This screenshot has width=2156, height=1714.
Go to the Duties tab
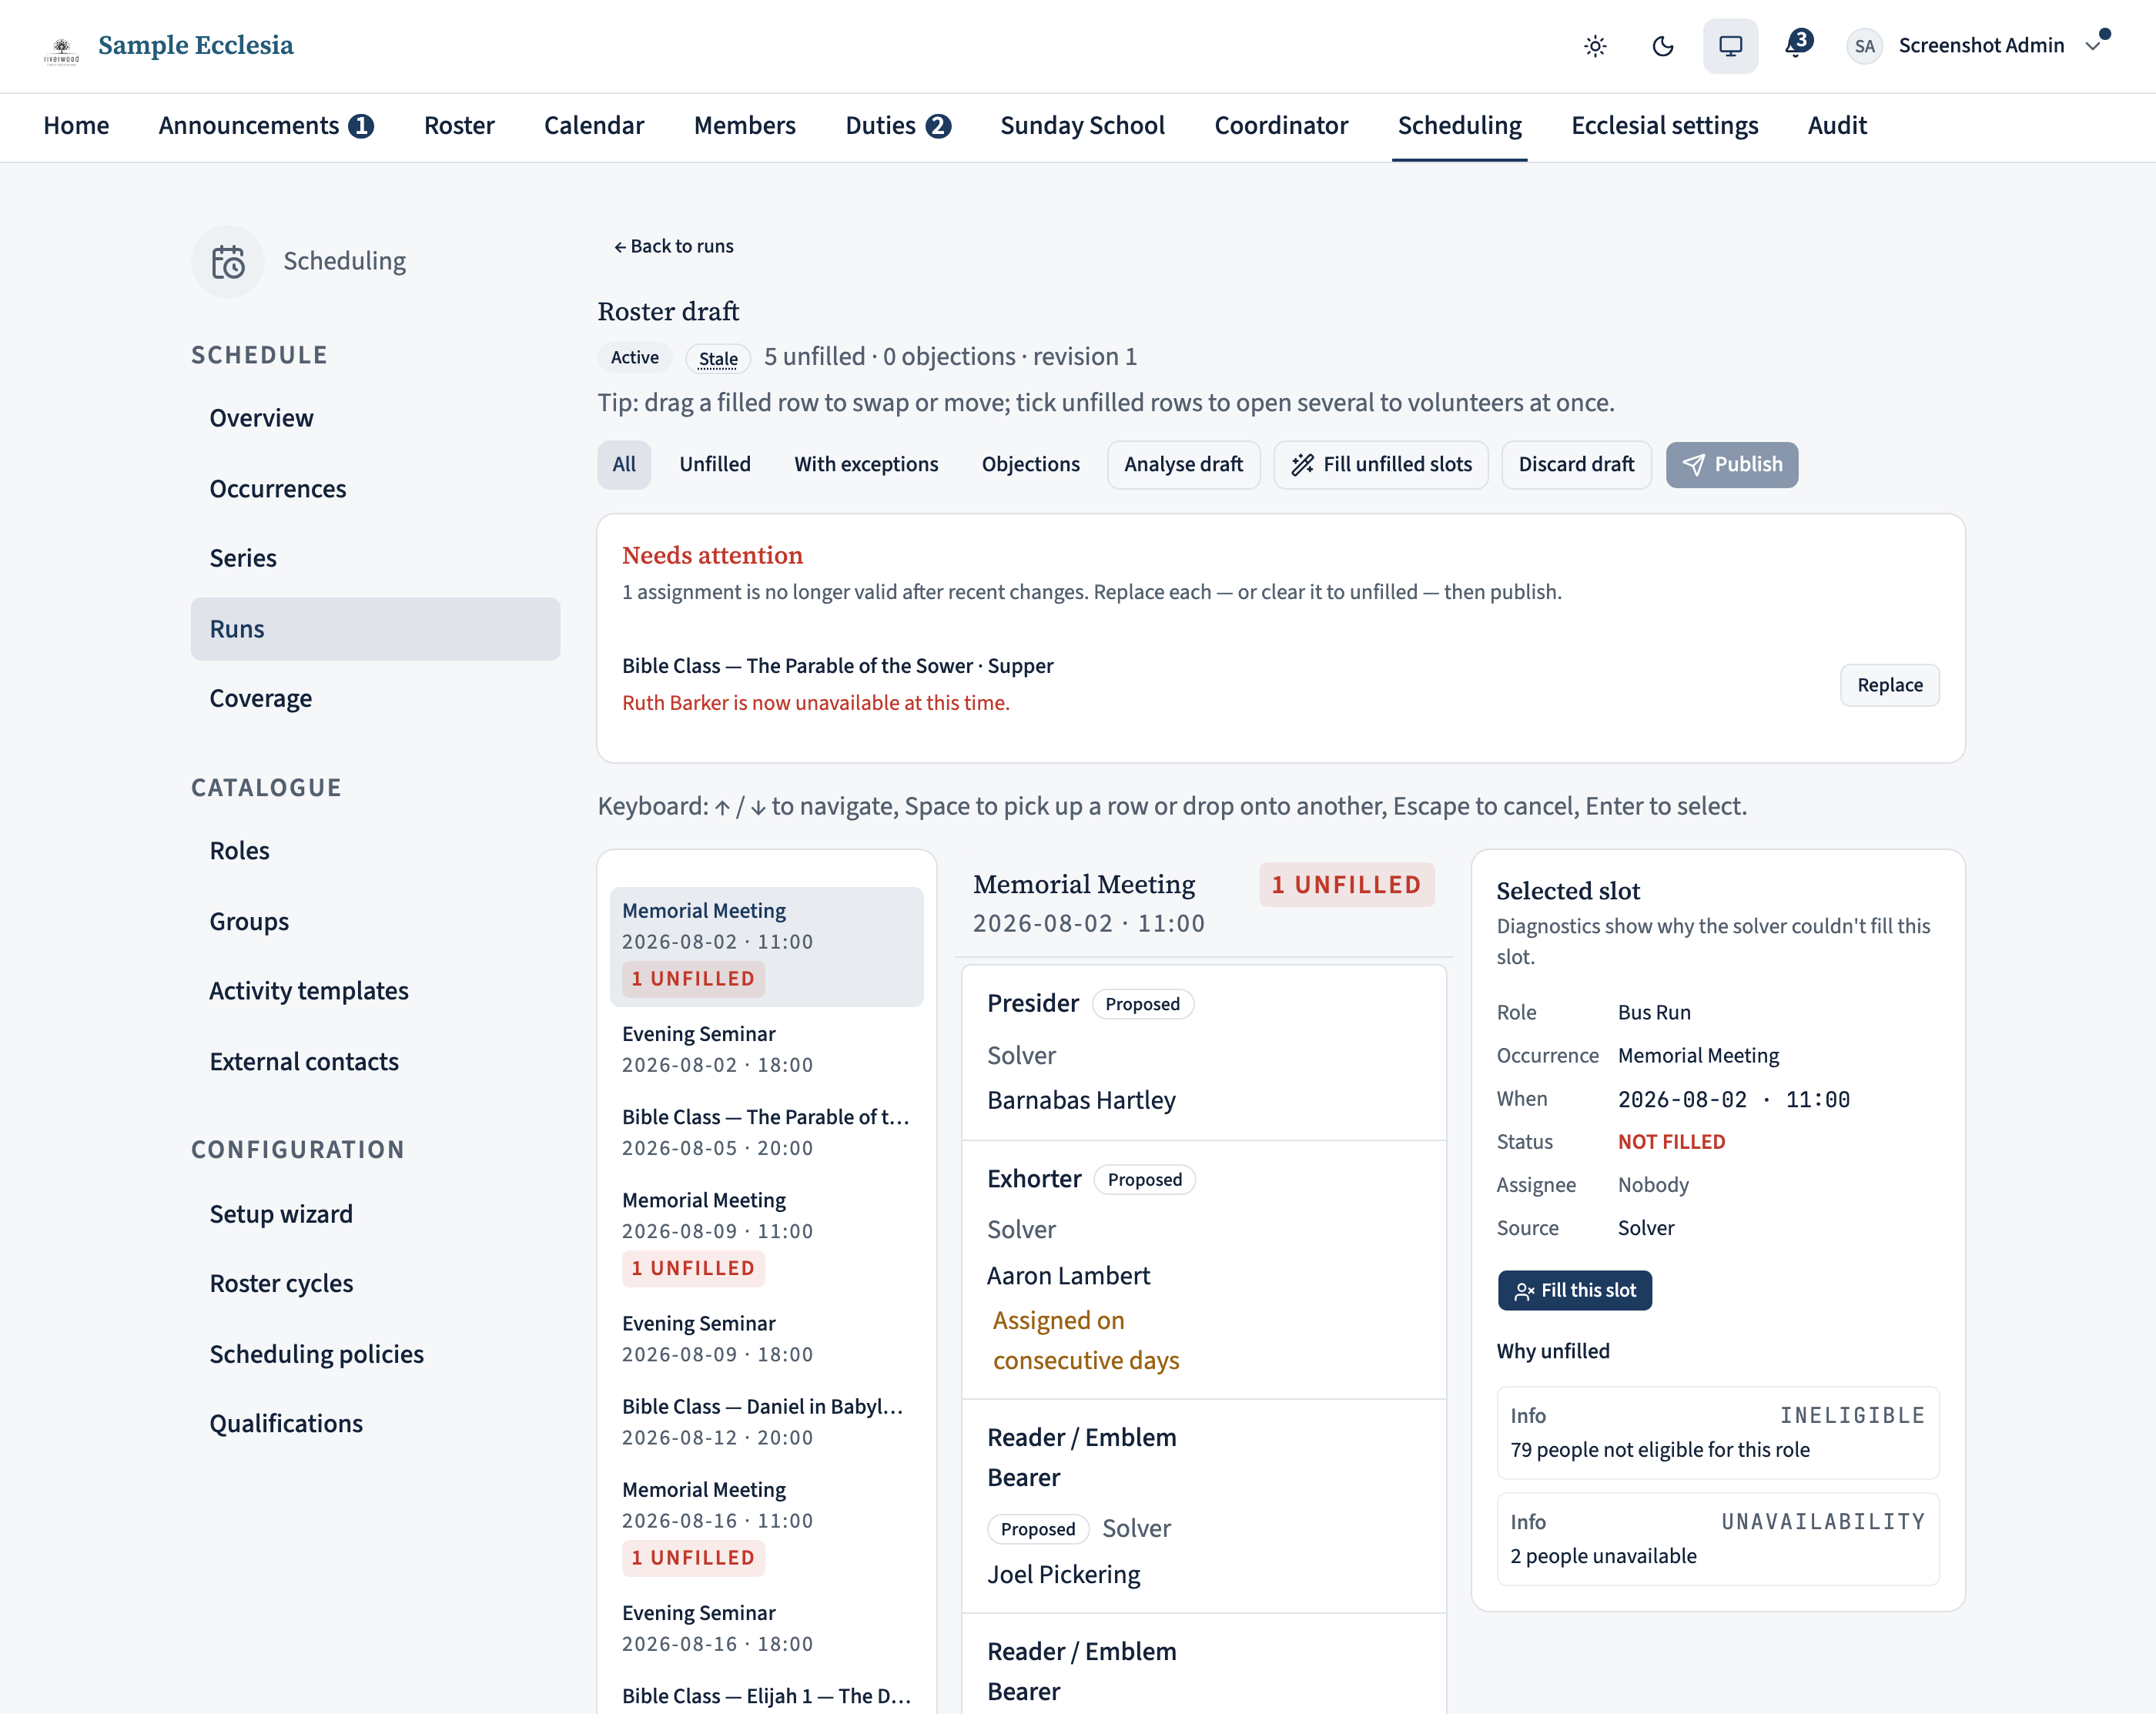[x=897, y=126]
